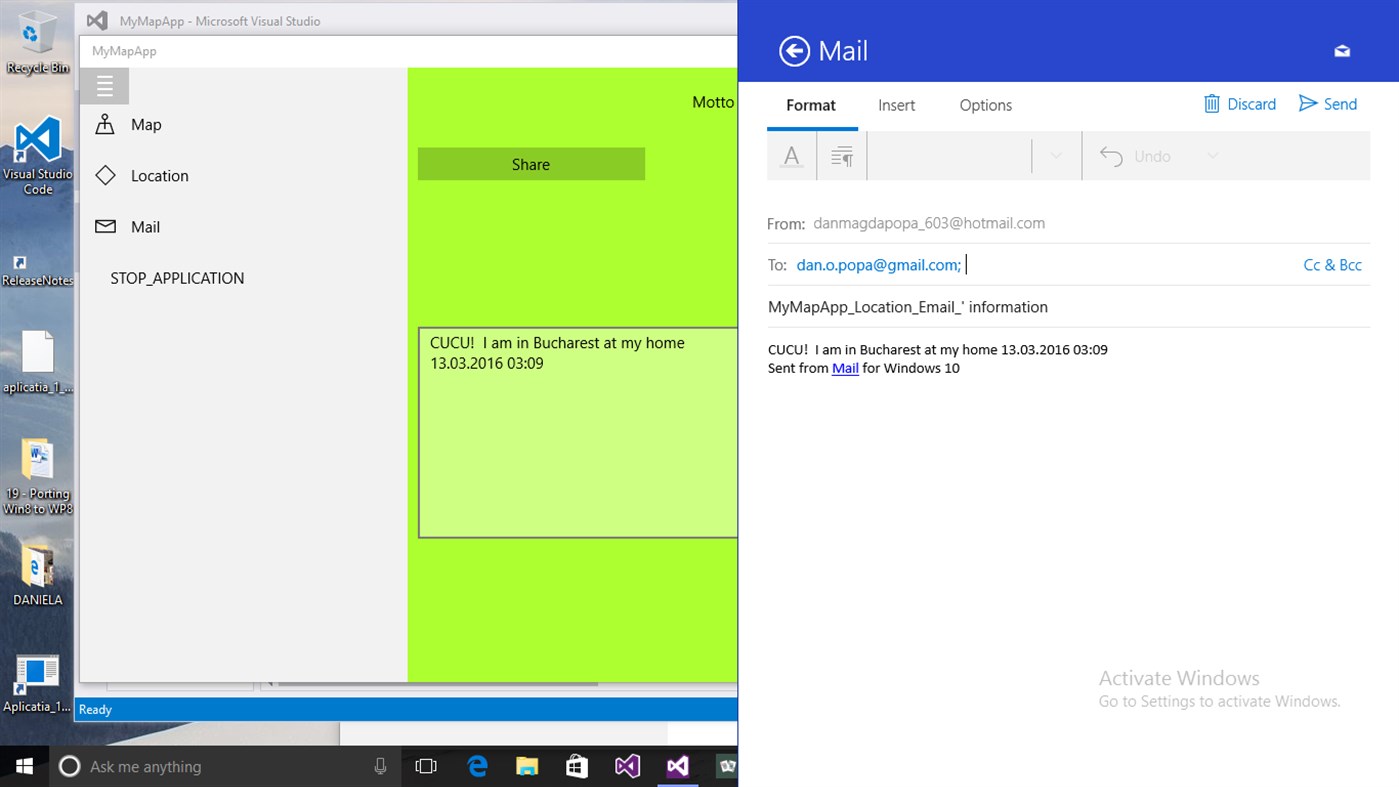Image resolution: width=1399 pixels, height=787 pixels.
Task: Select Map in the MyMapApp sidebar
Action: [146, 124]
